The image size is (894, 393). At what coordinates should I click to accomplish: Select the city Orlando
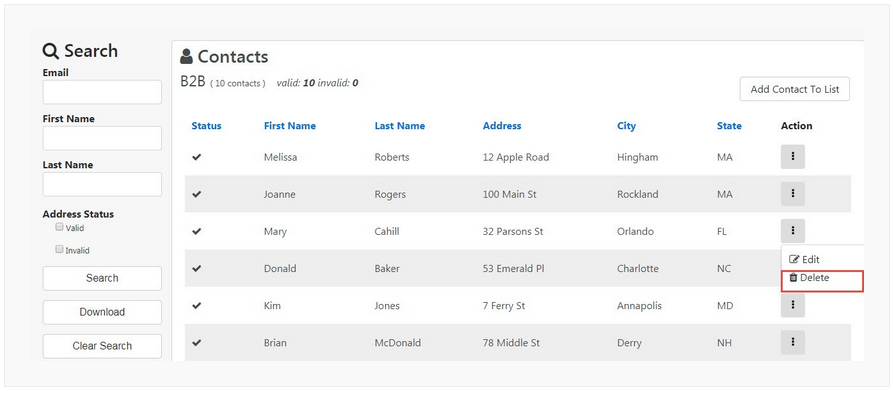click(635, 231)
